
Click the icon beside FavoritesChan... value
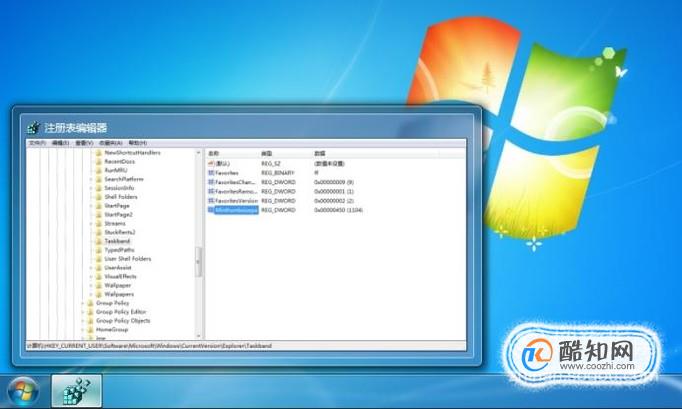pyautogui.click(x=211, y=182)
